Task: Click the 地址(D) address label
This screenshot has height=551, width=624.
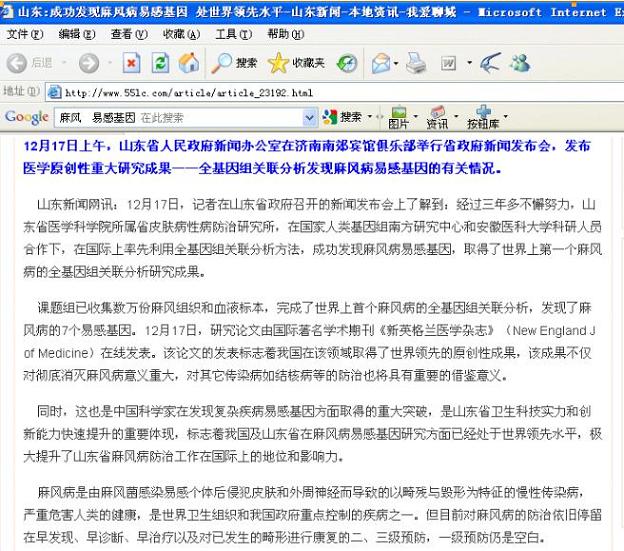Action: tap(21, 91)
